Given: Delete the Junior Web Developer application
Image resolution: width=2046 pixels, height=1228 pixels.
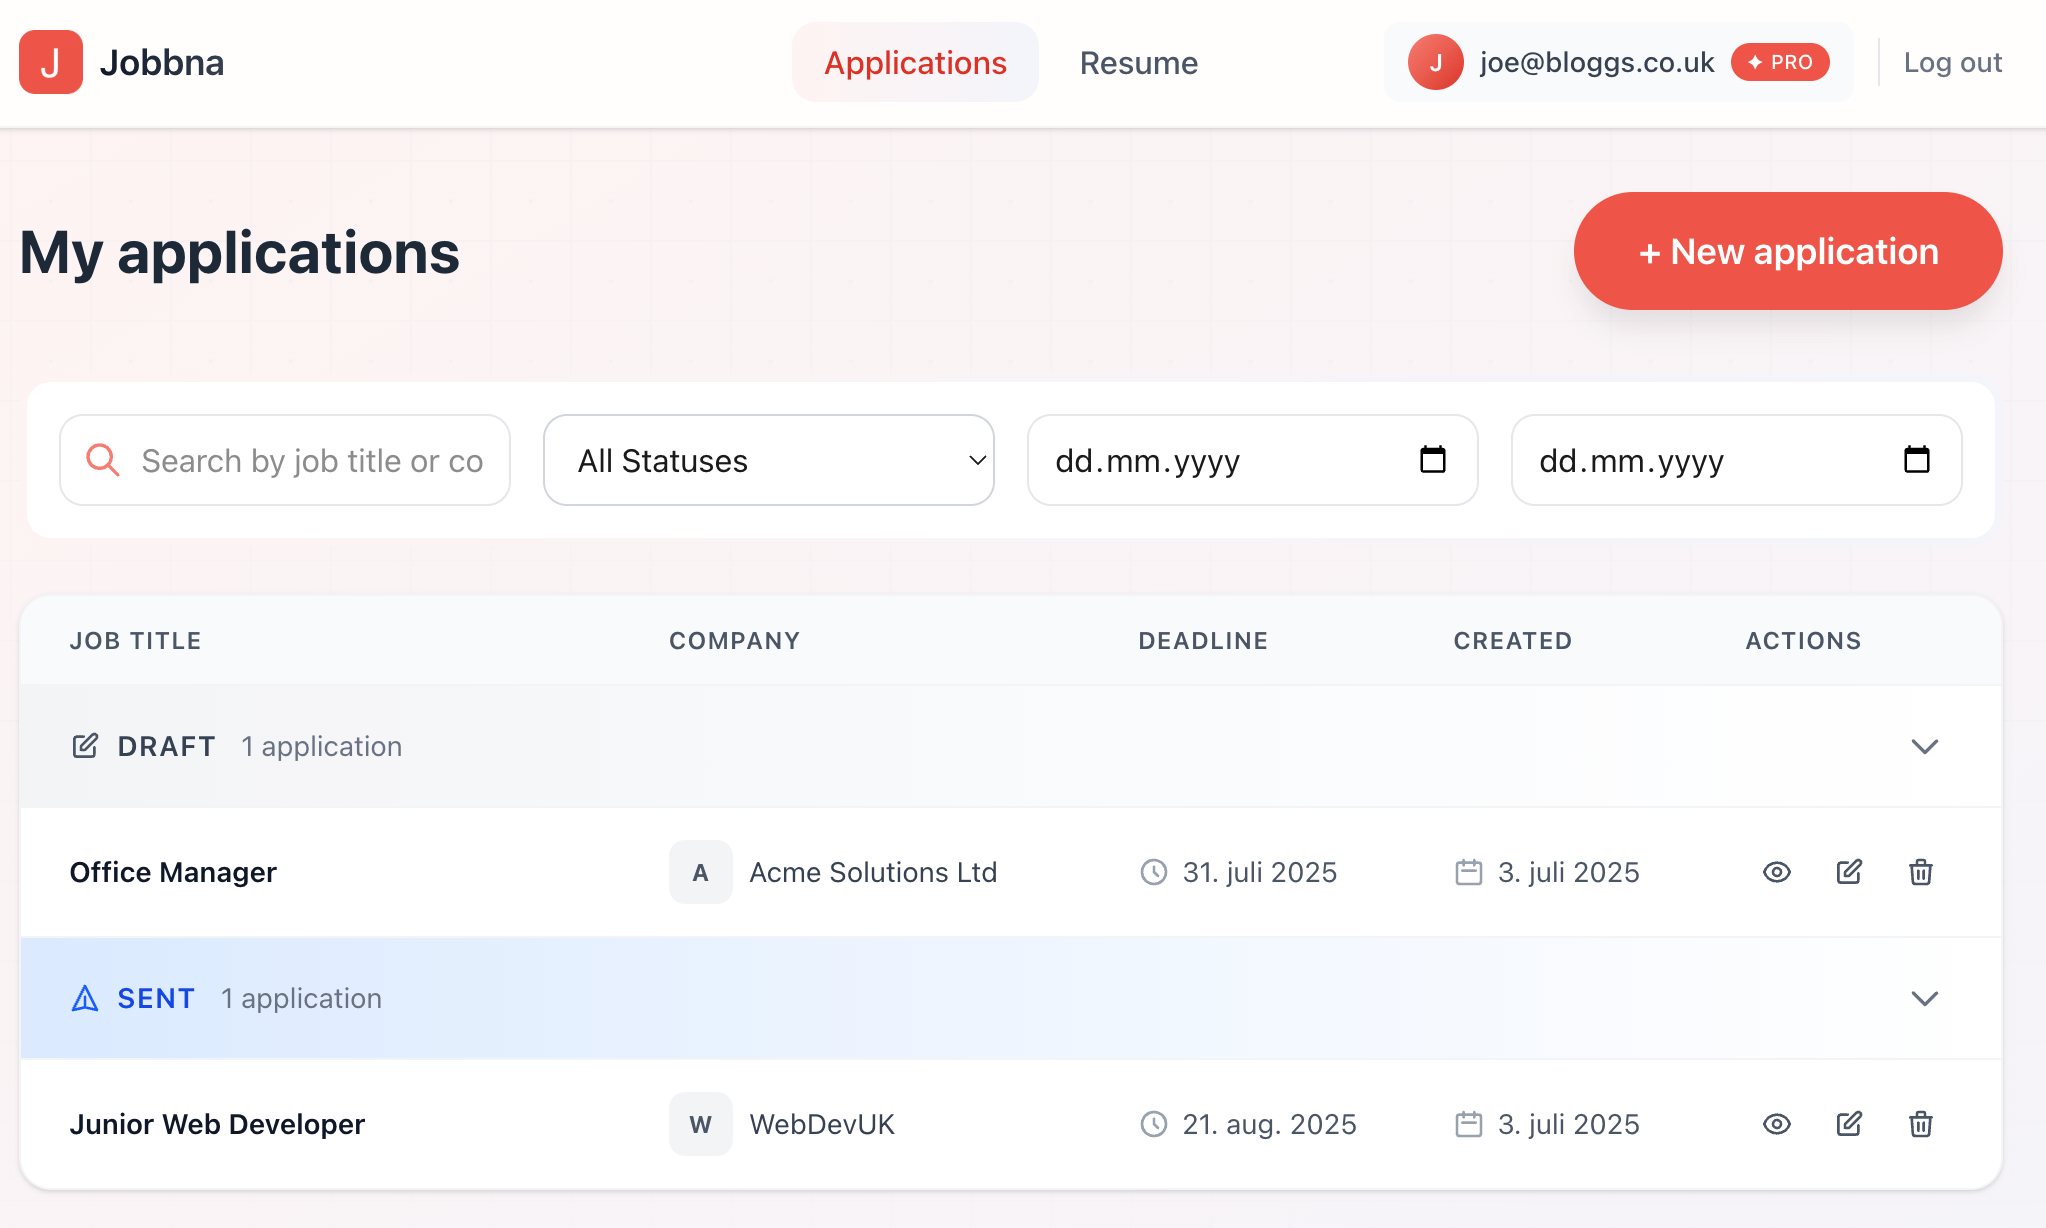Looking at the screenshot, I should coord(1920,1124).
